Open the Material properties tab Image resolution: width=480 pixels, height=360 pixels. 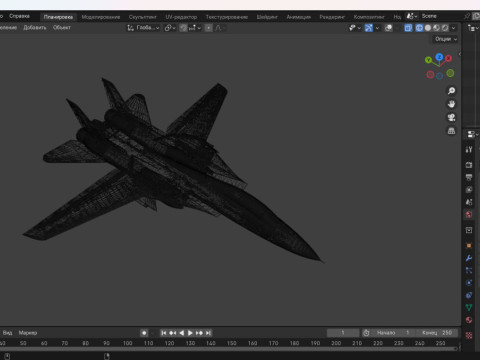[x=469, y=320]
